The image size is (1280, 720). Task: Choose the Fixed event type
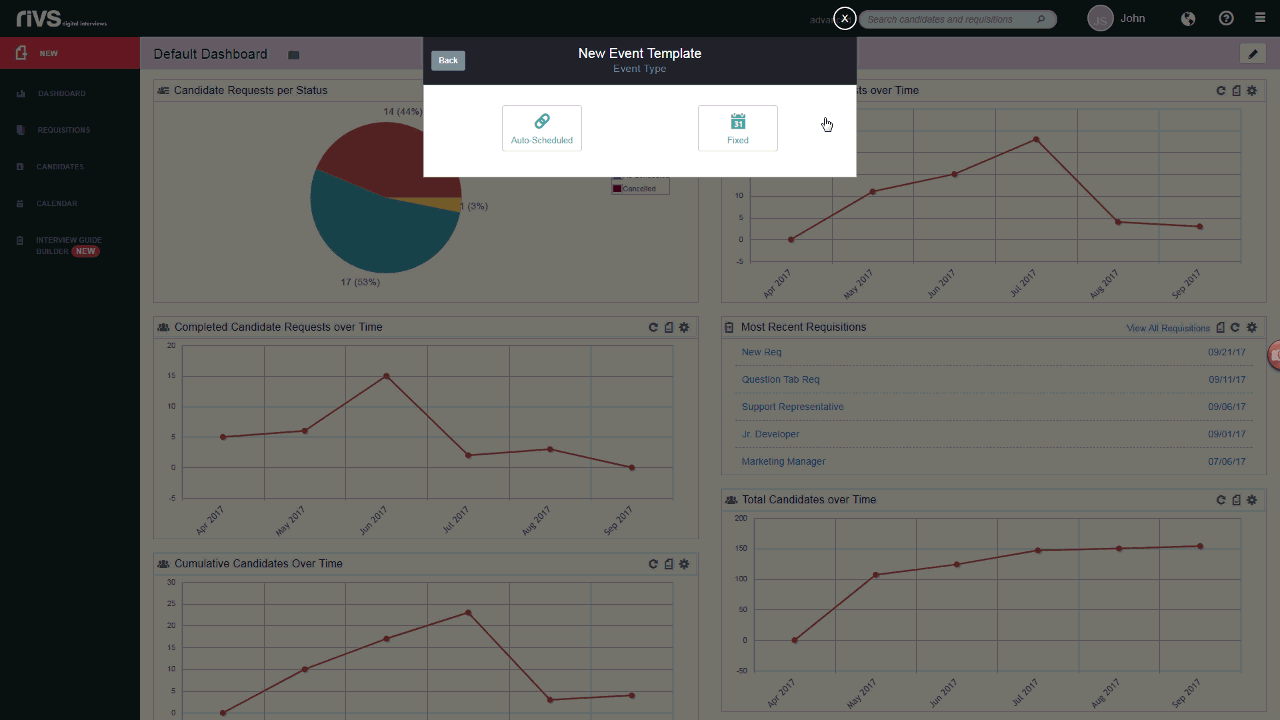(738, 128)
